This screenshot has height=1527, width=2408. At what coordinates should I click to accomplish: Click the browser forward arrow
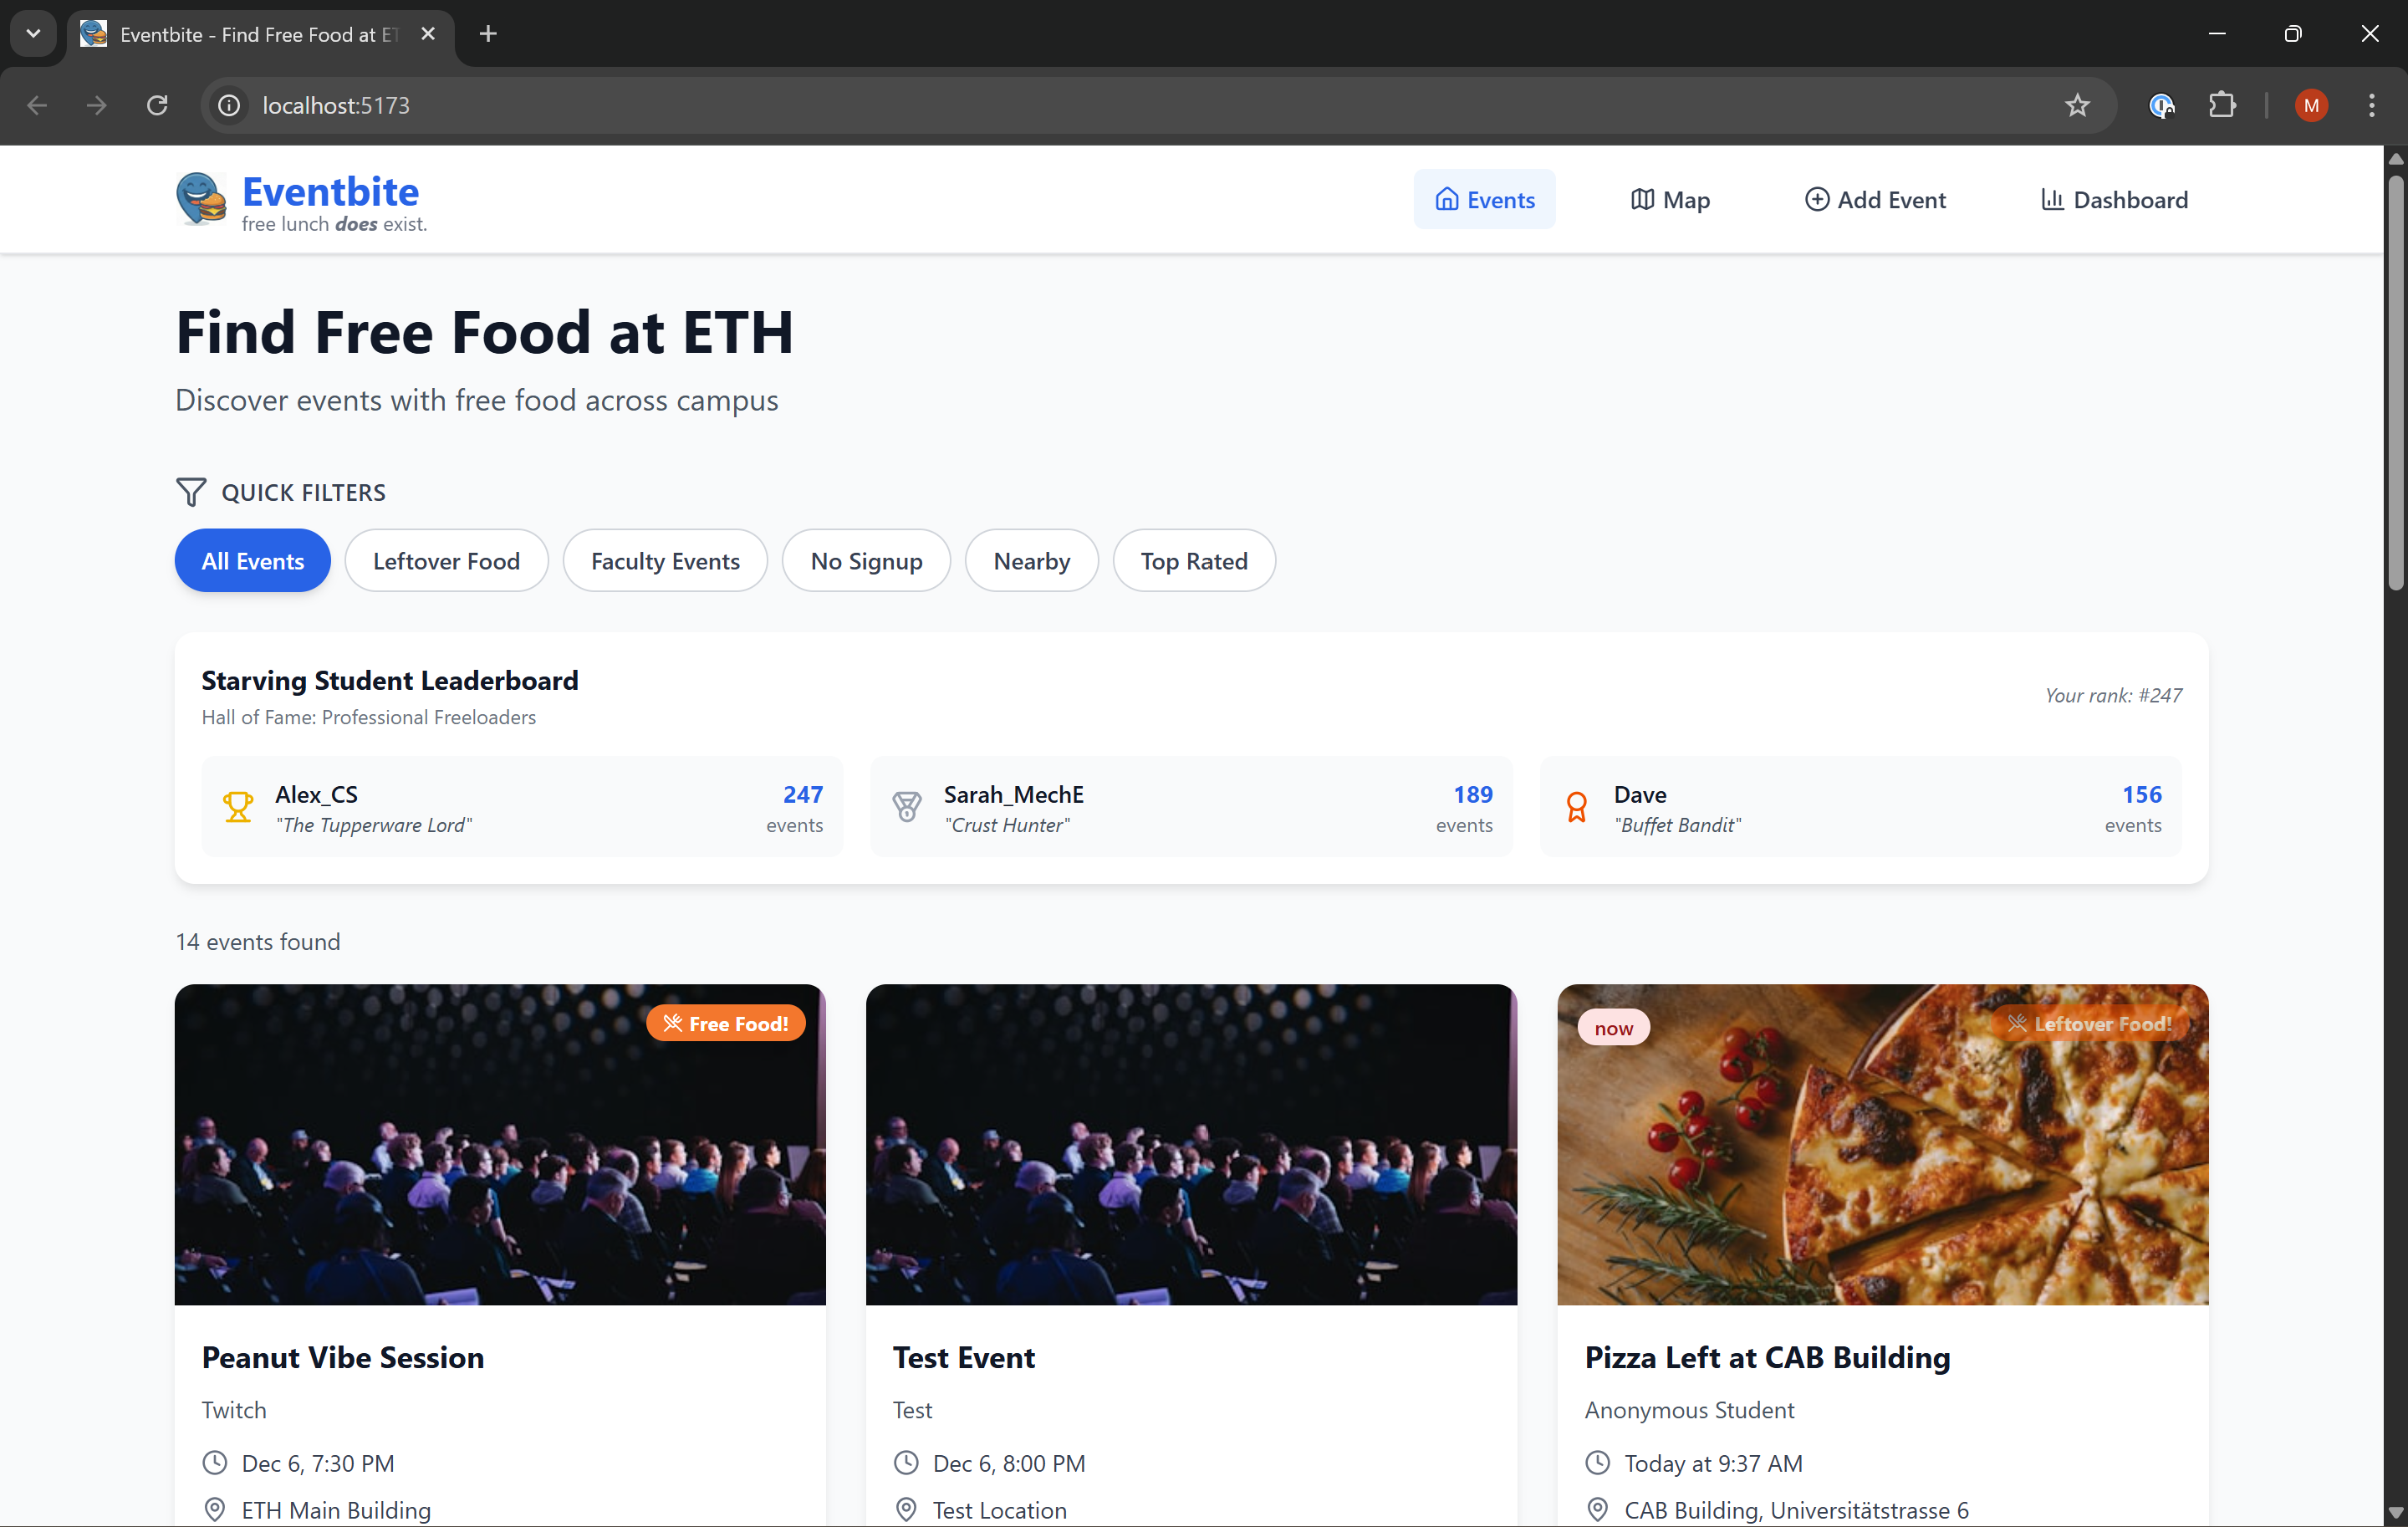96,105
